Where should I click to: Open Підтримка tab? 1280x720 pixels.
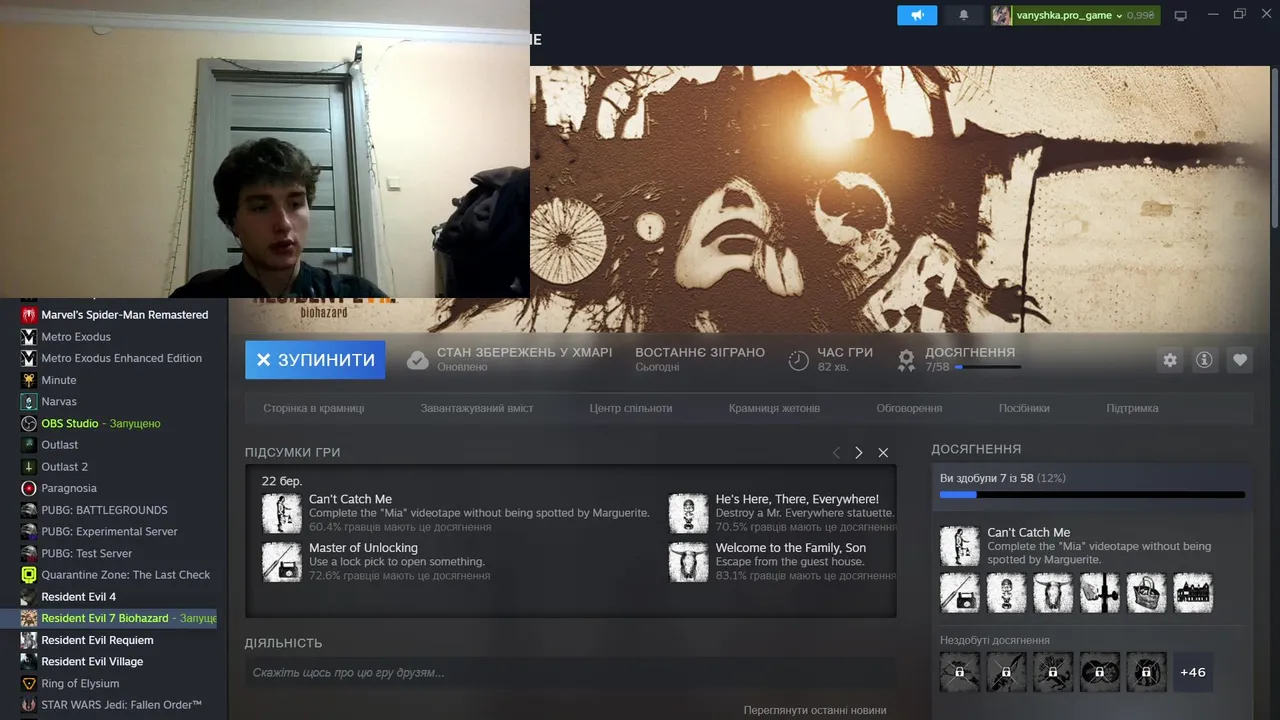click(1132, 408)
